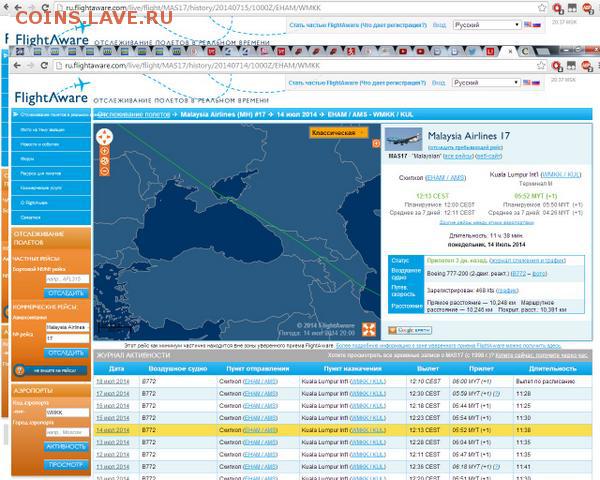Reload the page in the back browser window
Image resolution: width=600 pixels, height=480 pixels.
tap(45, 7)
